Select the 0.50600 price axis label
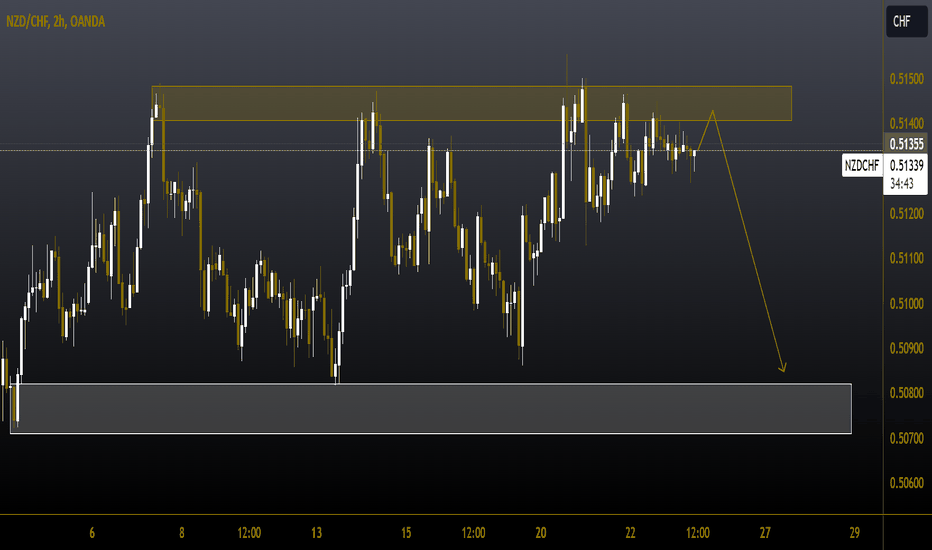 click(x=906, y=483)
